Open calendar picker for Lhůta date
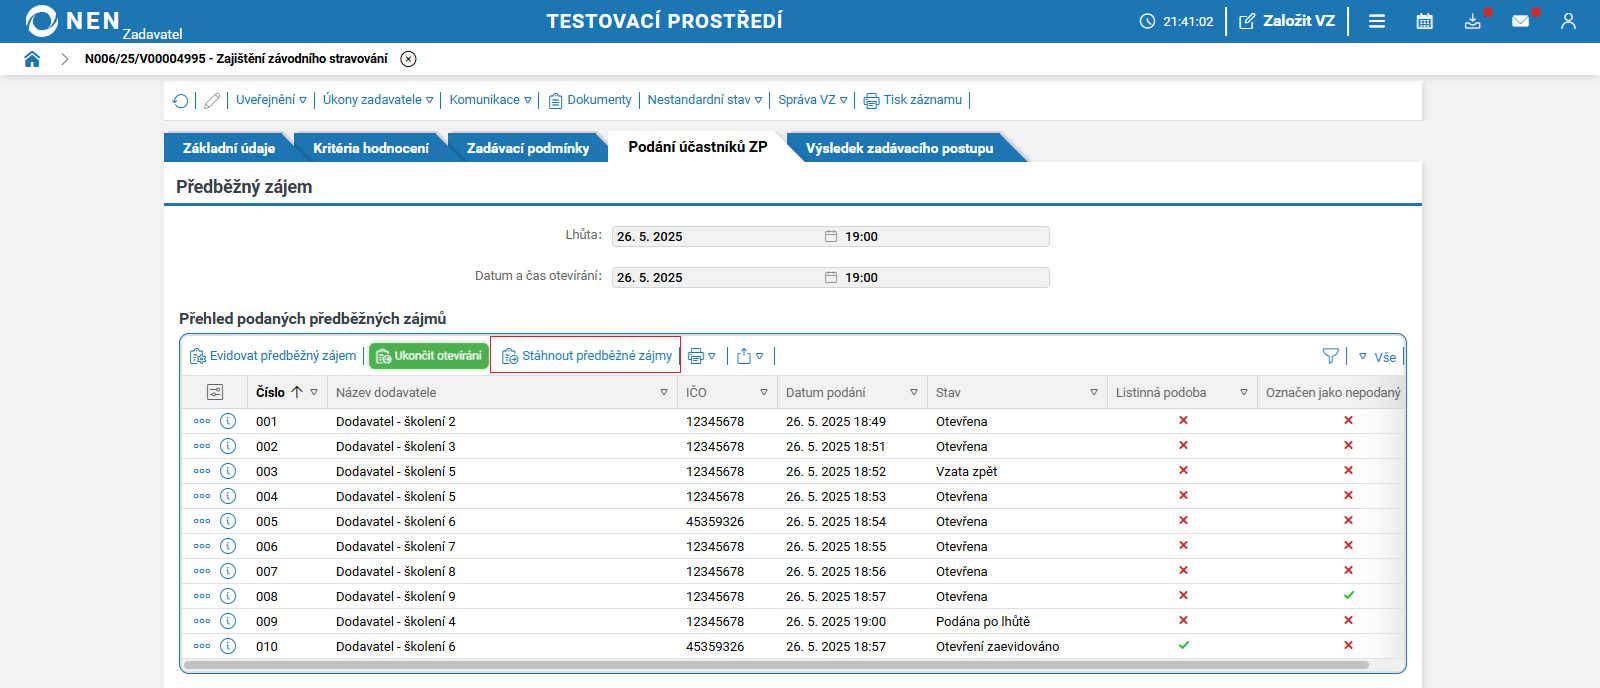The height and width of the screenshot is (688, 1600). pyautogui.click(x=831, y=237)
